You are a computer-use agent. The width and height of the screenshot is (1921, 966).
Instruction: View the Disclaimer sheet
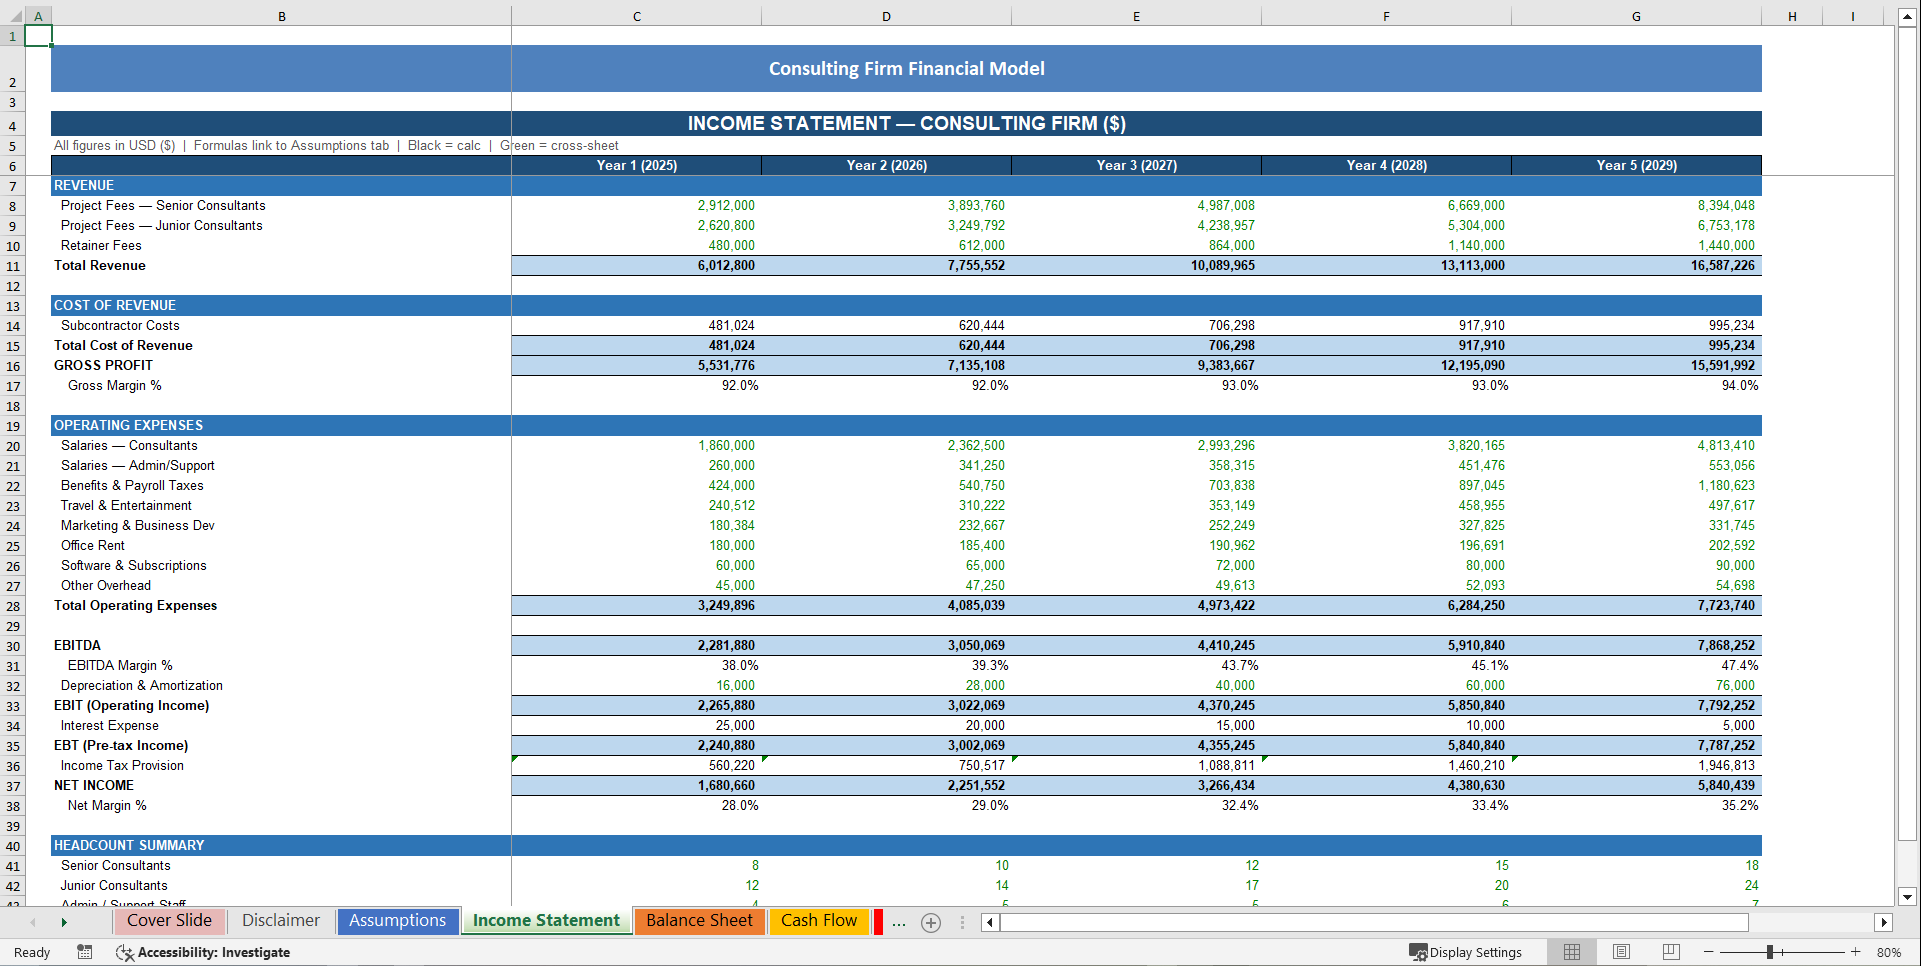(280, 921)
